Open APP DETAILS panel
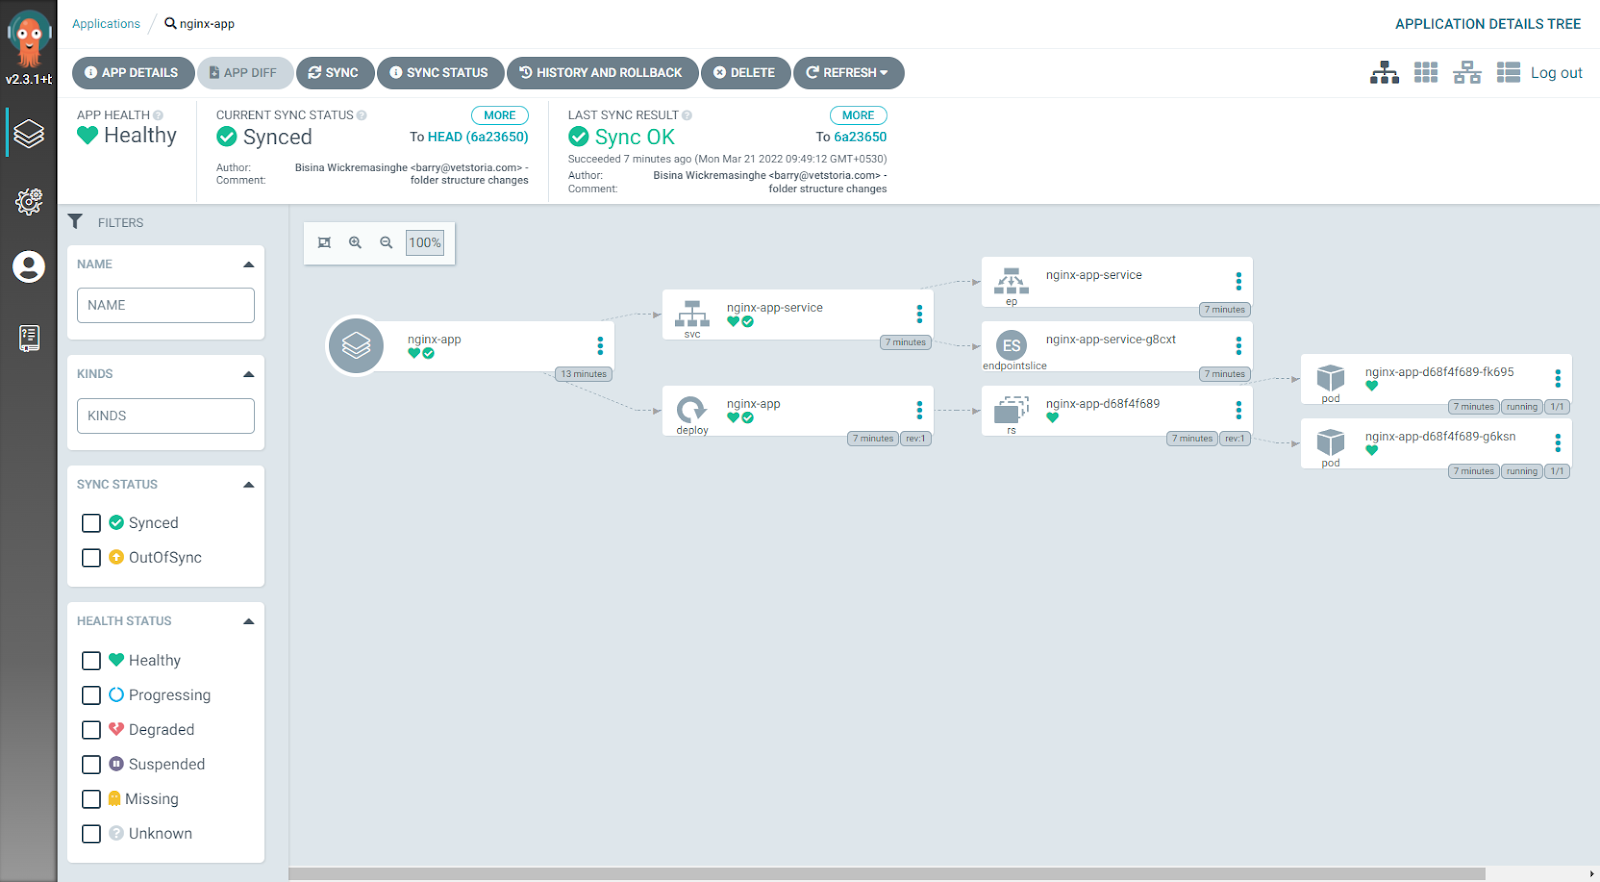The width and height of the screenshot is (1600, 882). [131, 73]
